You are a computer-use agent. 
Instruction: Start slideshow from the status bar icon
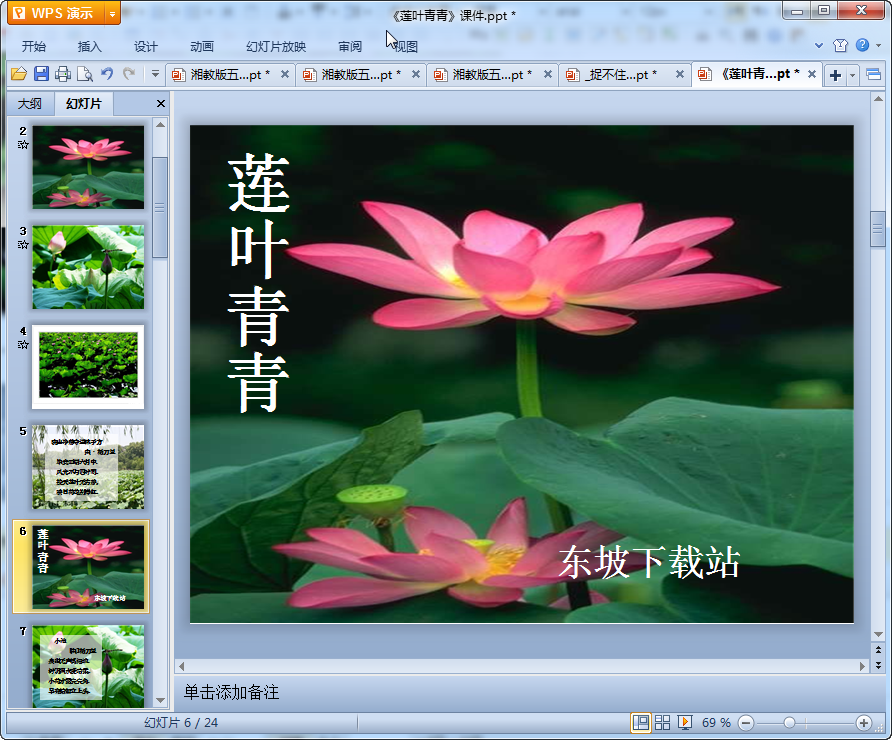pyautogui.click(x=685, y=722)
